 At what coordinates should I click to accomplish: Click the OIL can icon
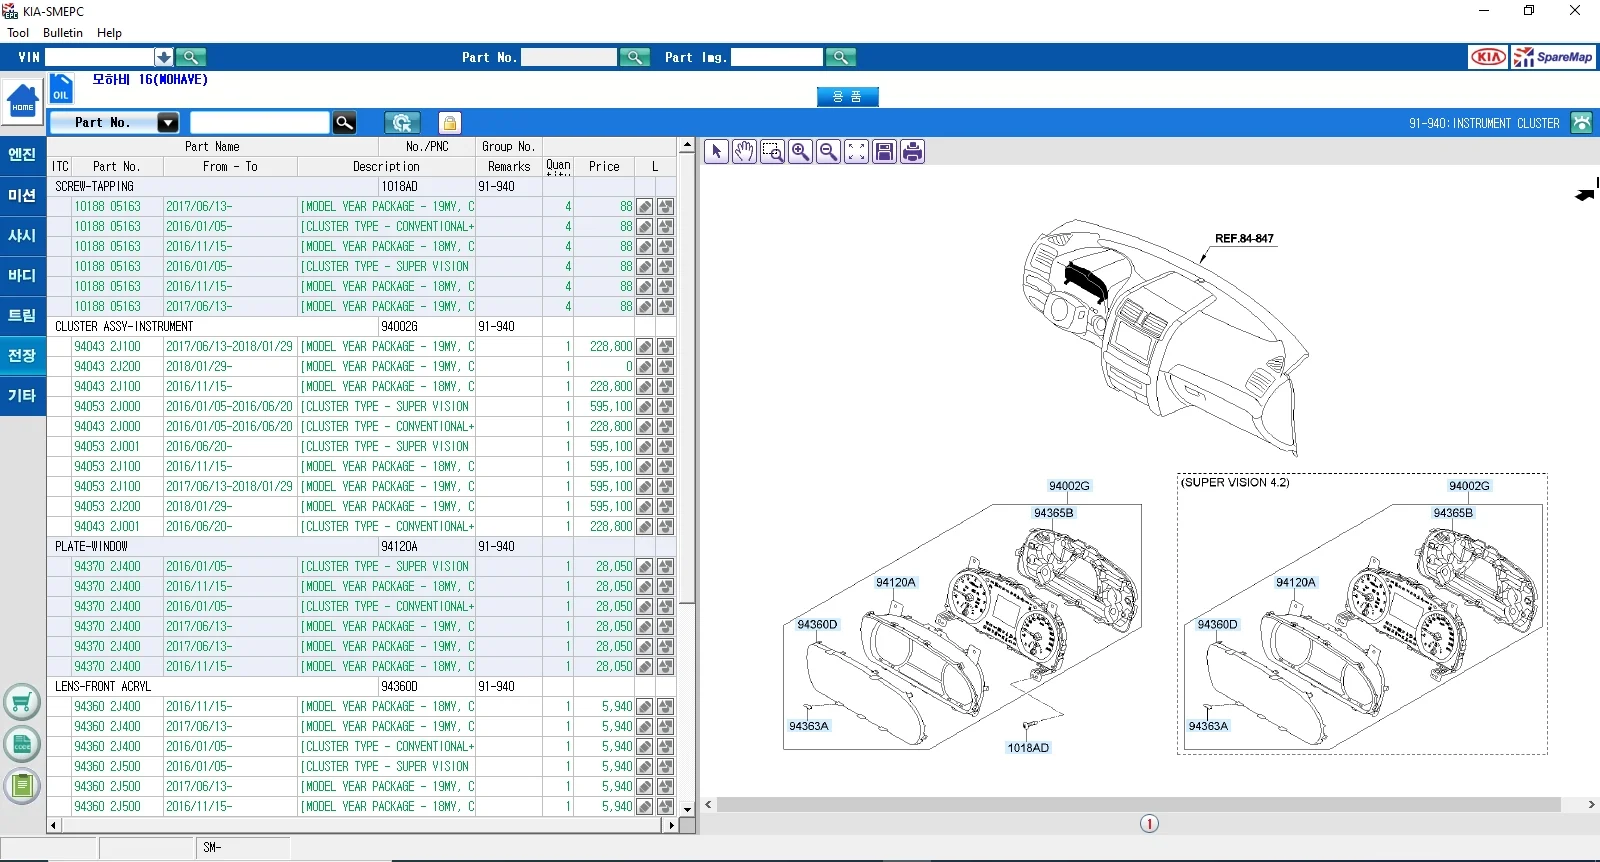pyautogui.click(x=61, y=89)
